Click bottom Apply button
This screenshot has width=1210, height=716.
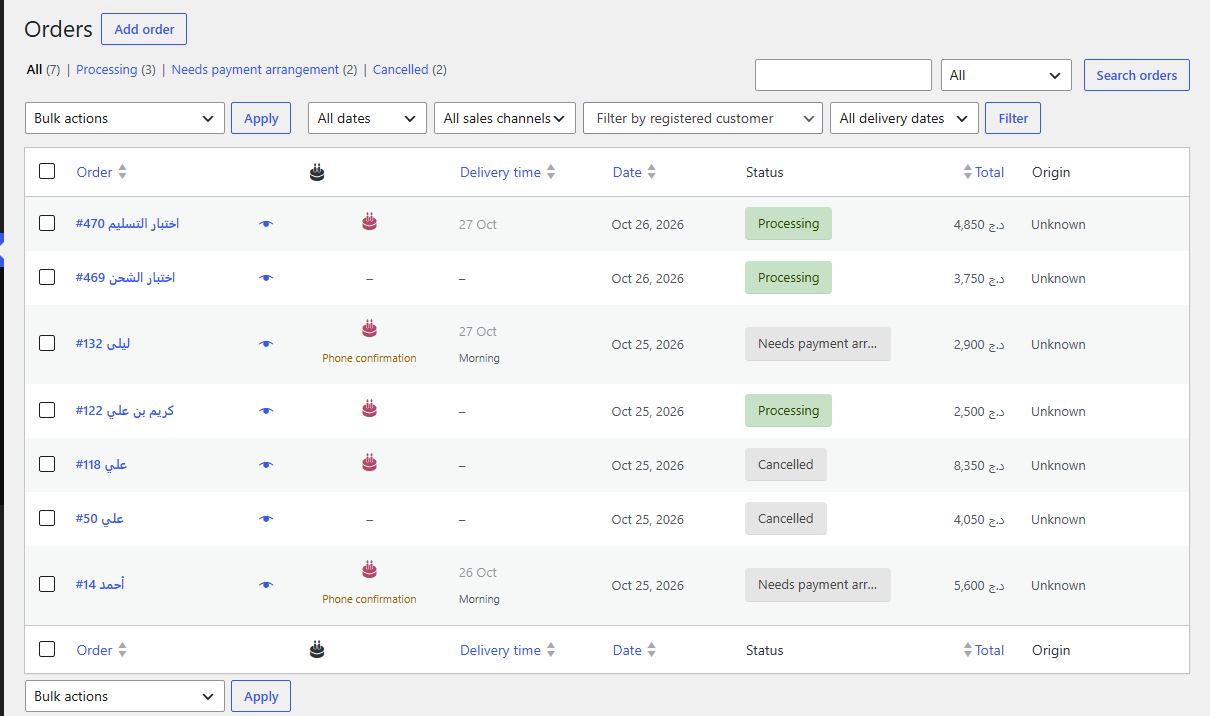tap(261, 696)
